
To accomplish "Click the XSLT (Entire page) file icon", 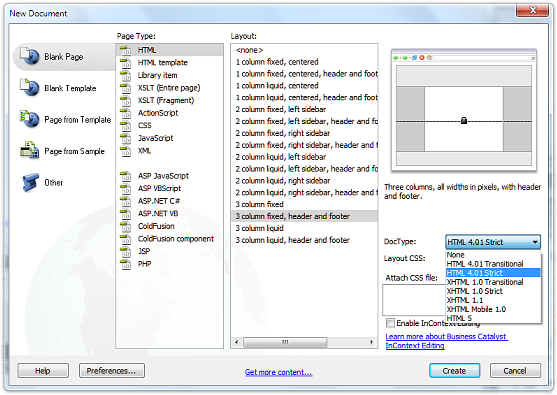I will [x=125, y=88].
